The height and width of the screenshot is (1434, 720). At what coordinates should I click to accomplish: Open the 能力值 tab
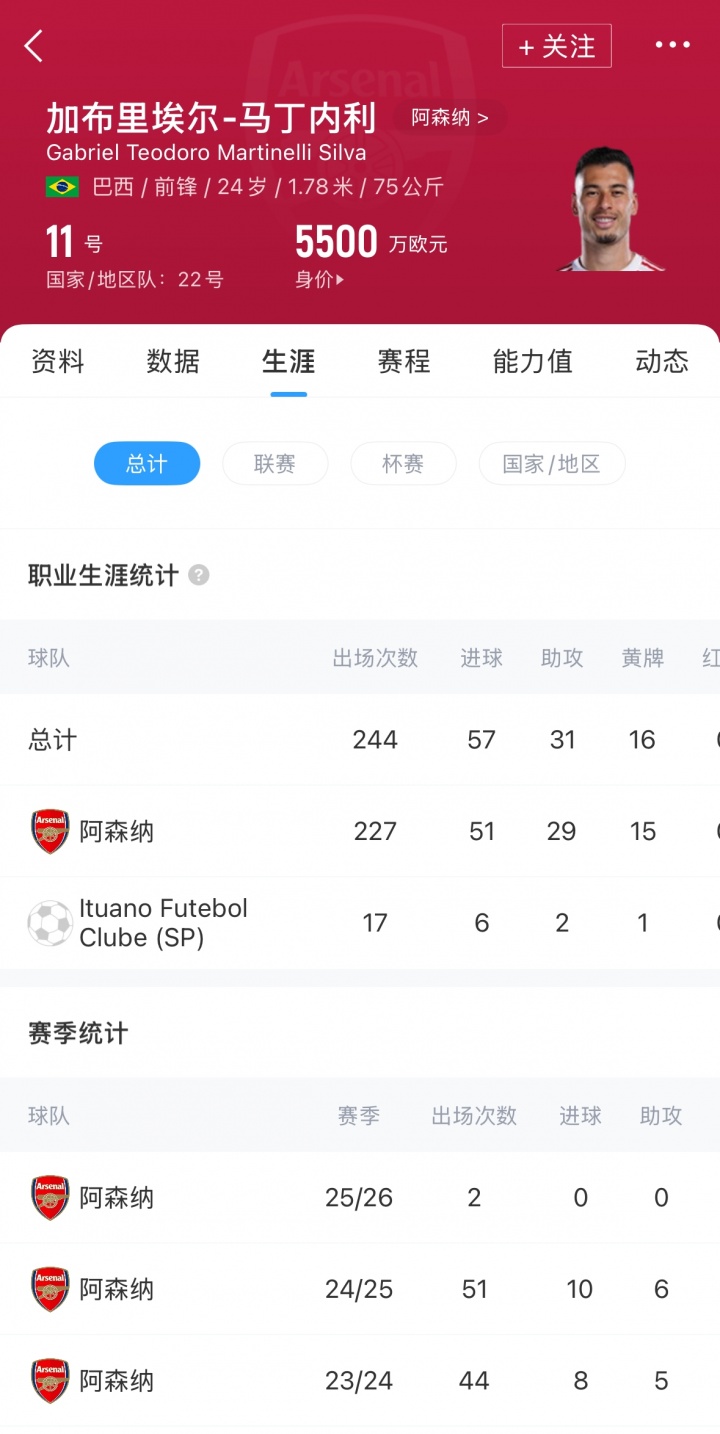point(532,361)
